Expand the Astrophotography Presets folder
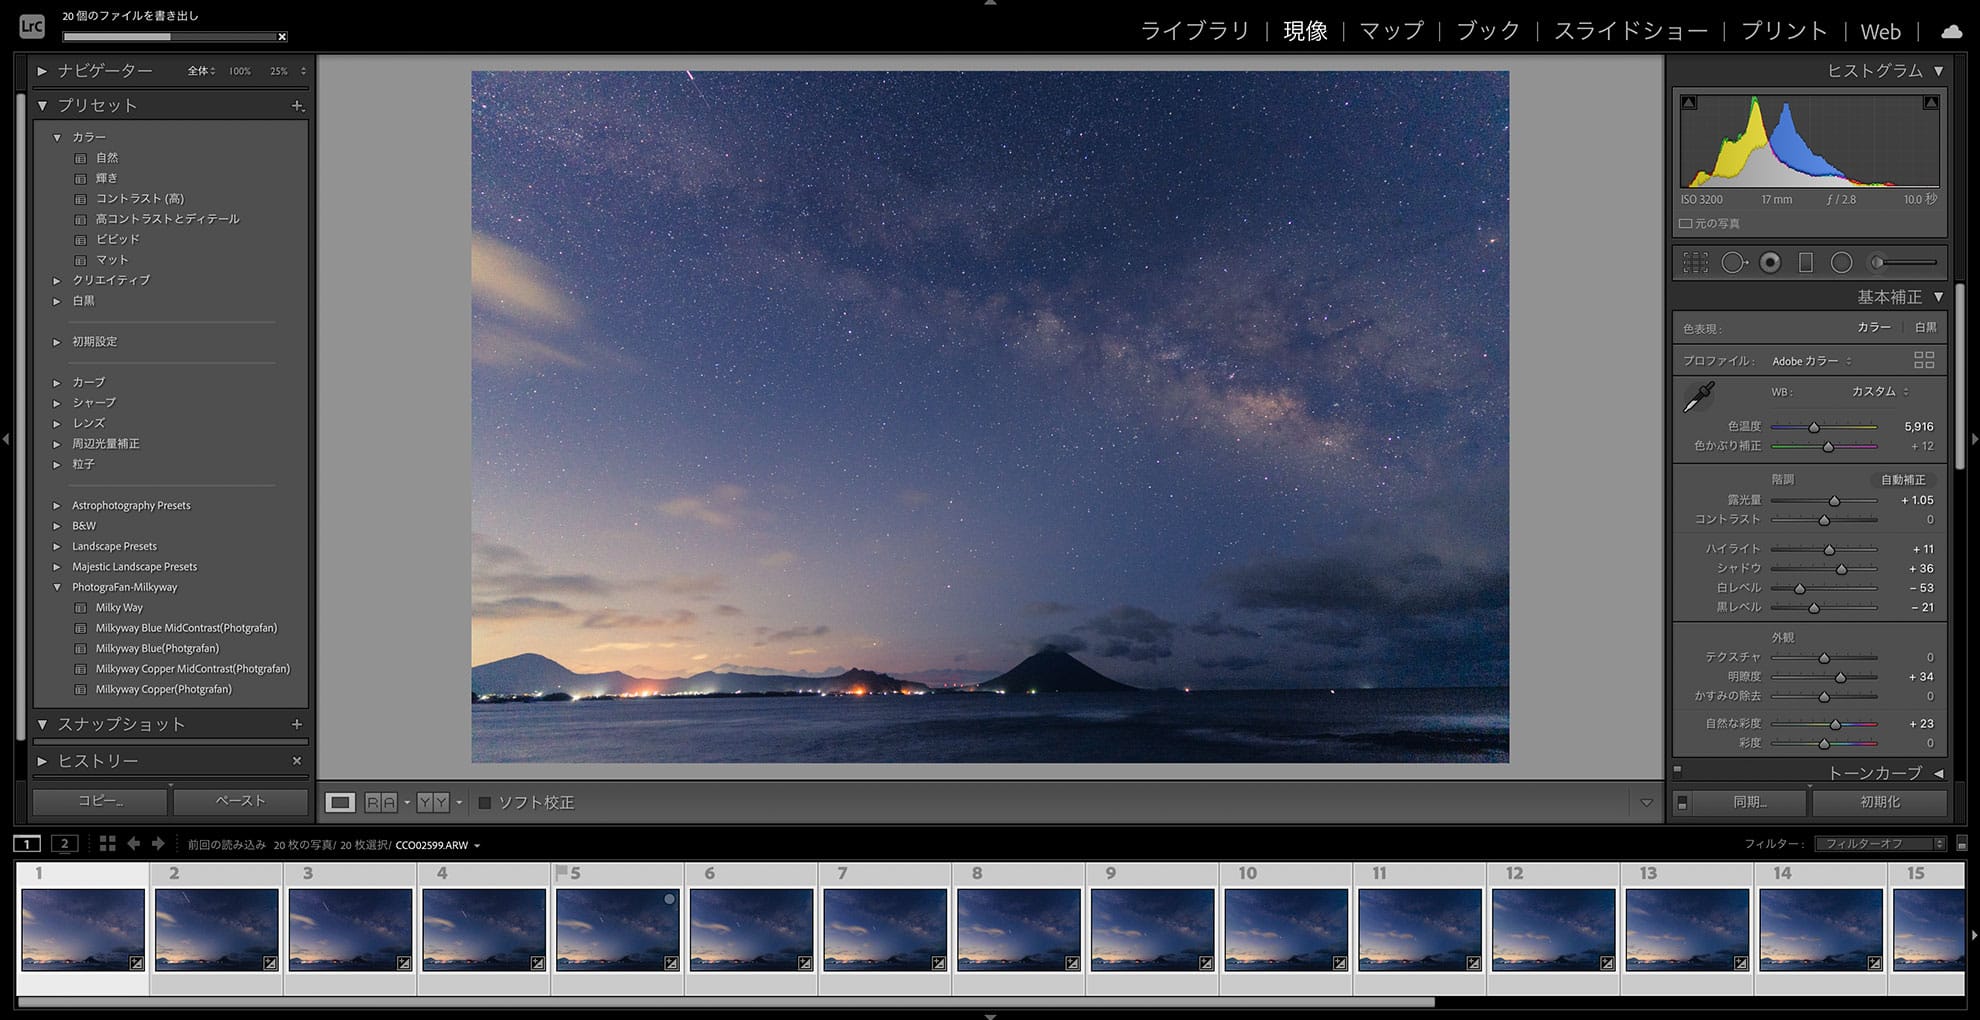 click(57, 506)
